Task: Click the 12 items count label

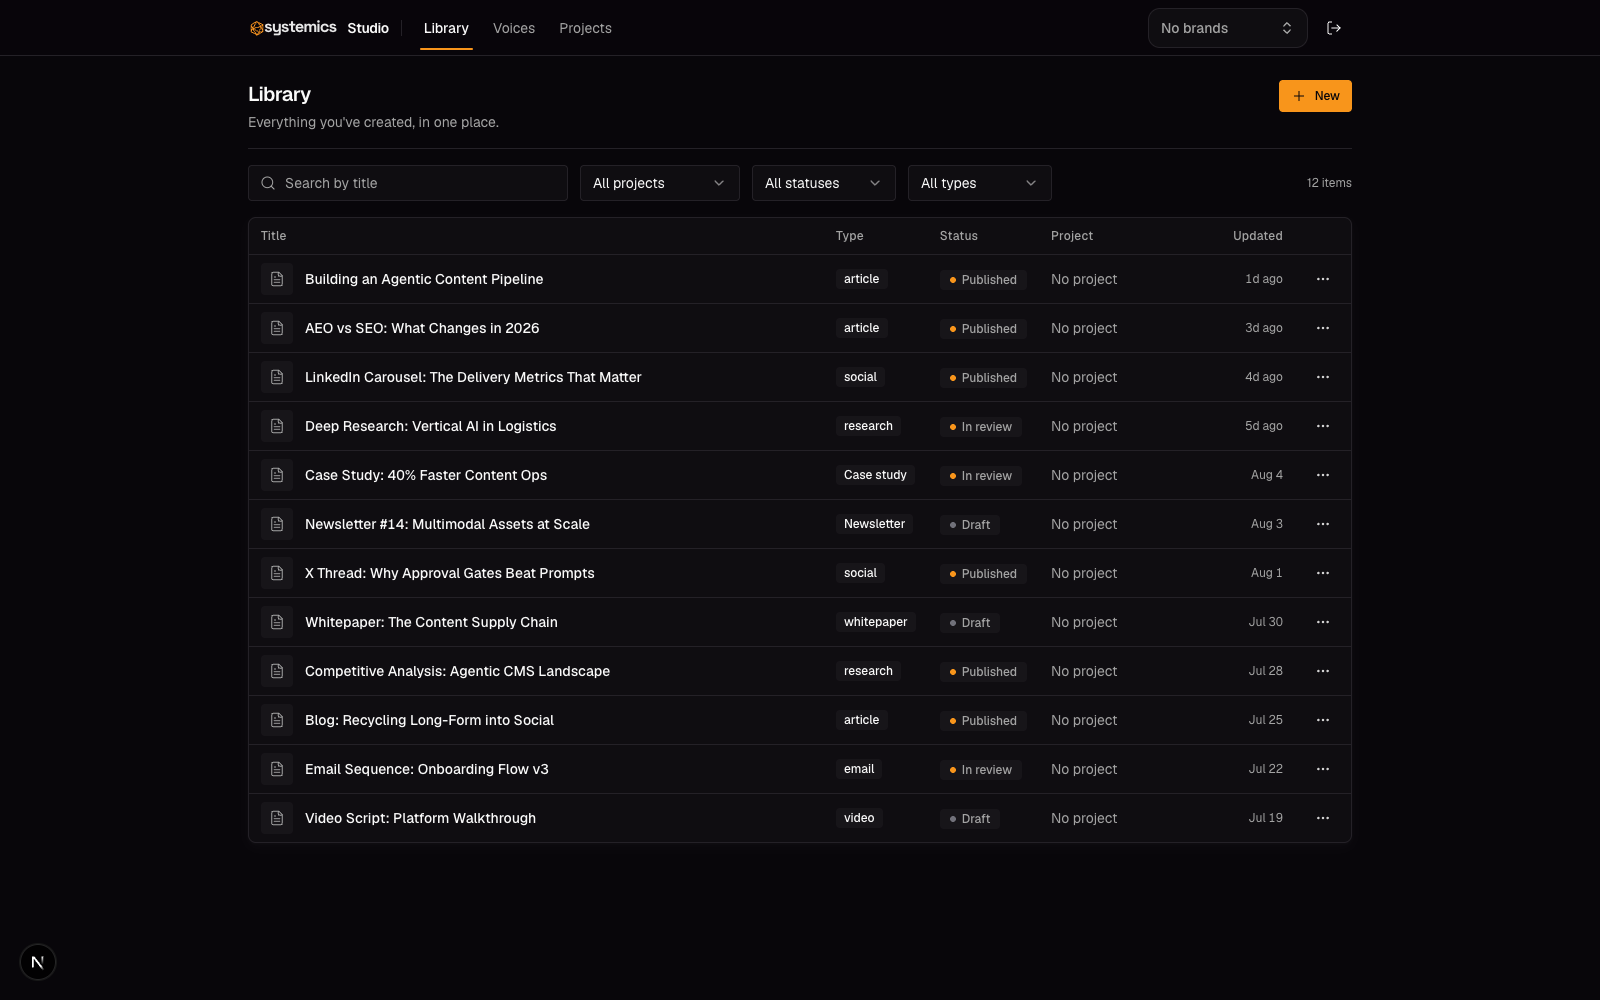Action: 1329,183
